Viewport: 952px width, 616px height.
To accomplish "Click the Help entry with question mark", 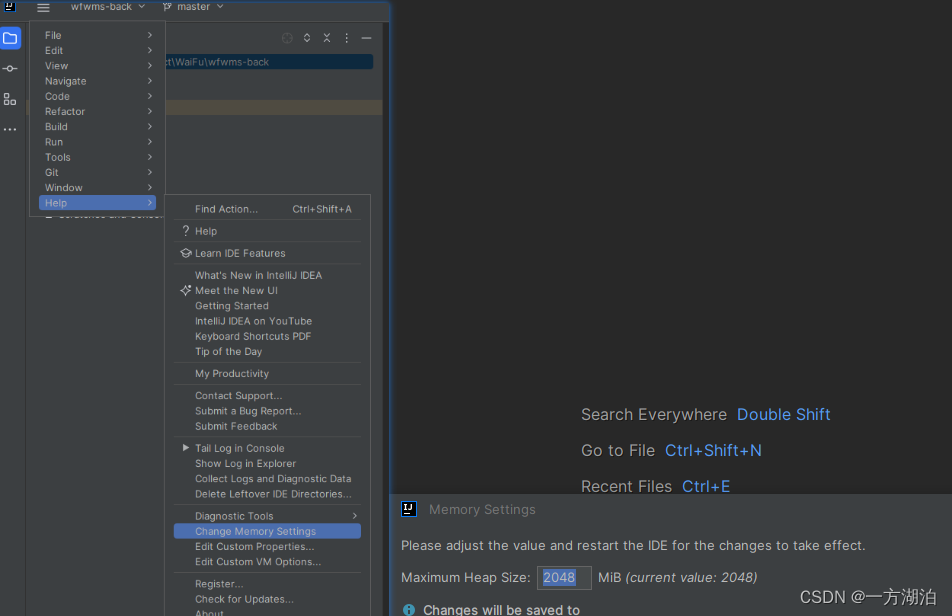I will point(267,231).
